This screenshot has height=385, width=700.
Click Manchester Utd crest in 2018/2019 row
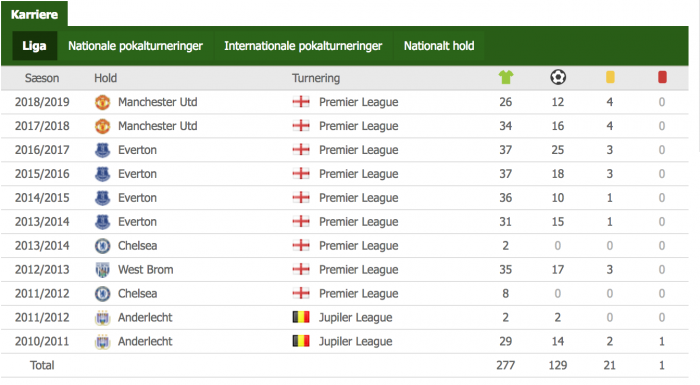103,102
